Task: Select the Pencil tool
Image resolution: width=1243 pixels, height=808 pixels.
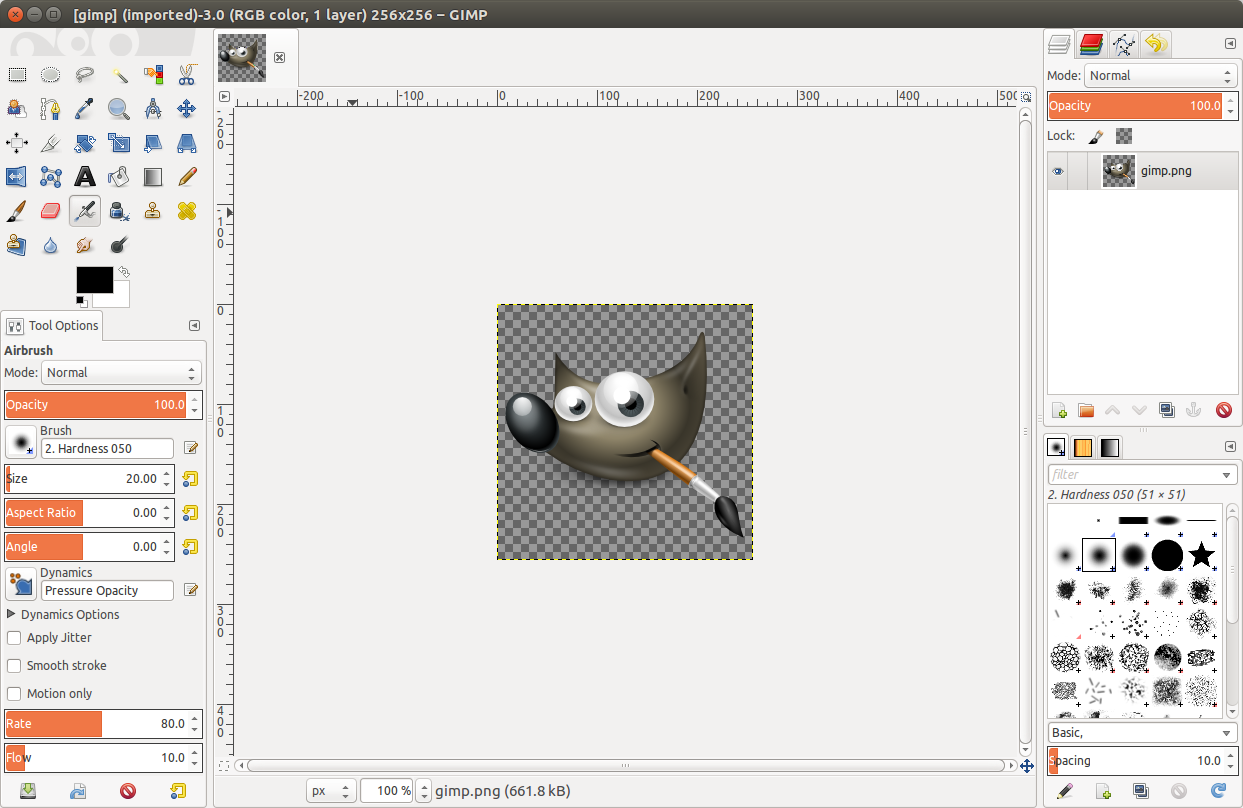Action: pos(187,177)
